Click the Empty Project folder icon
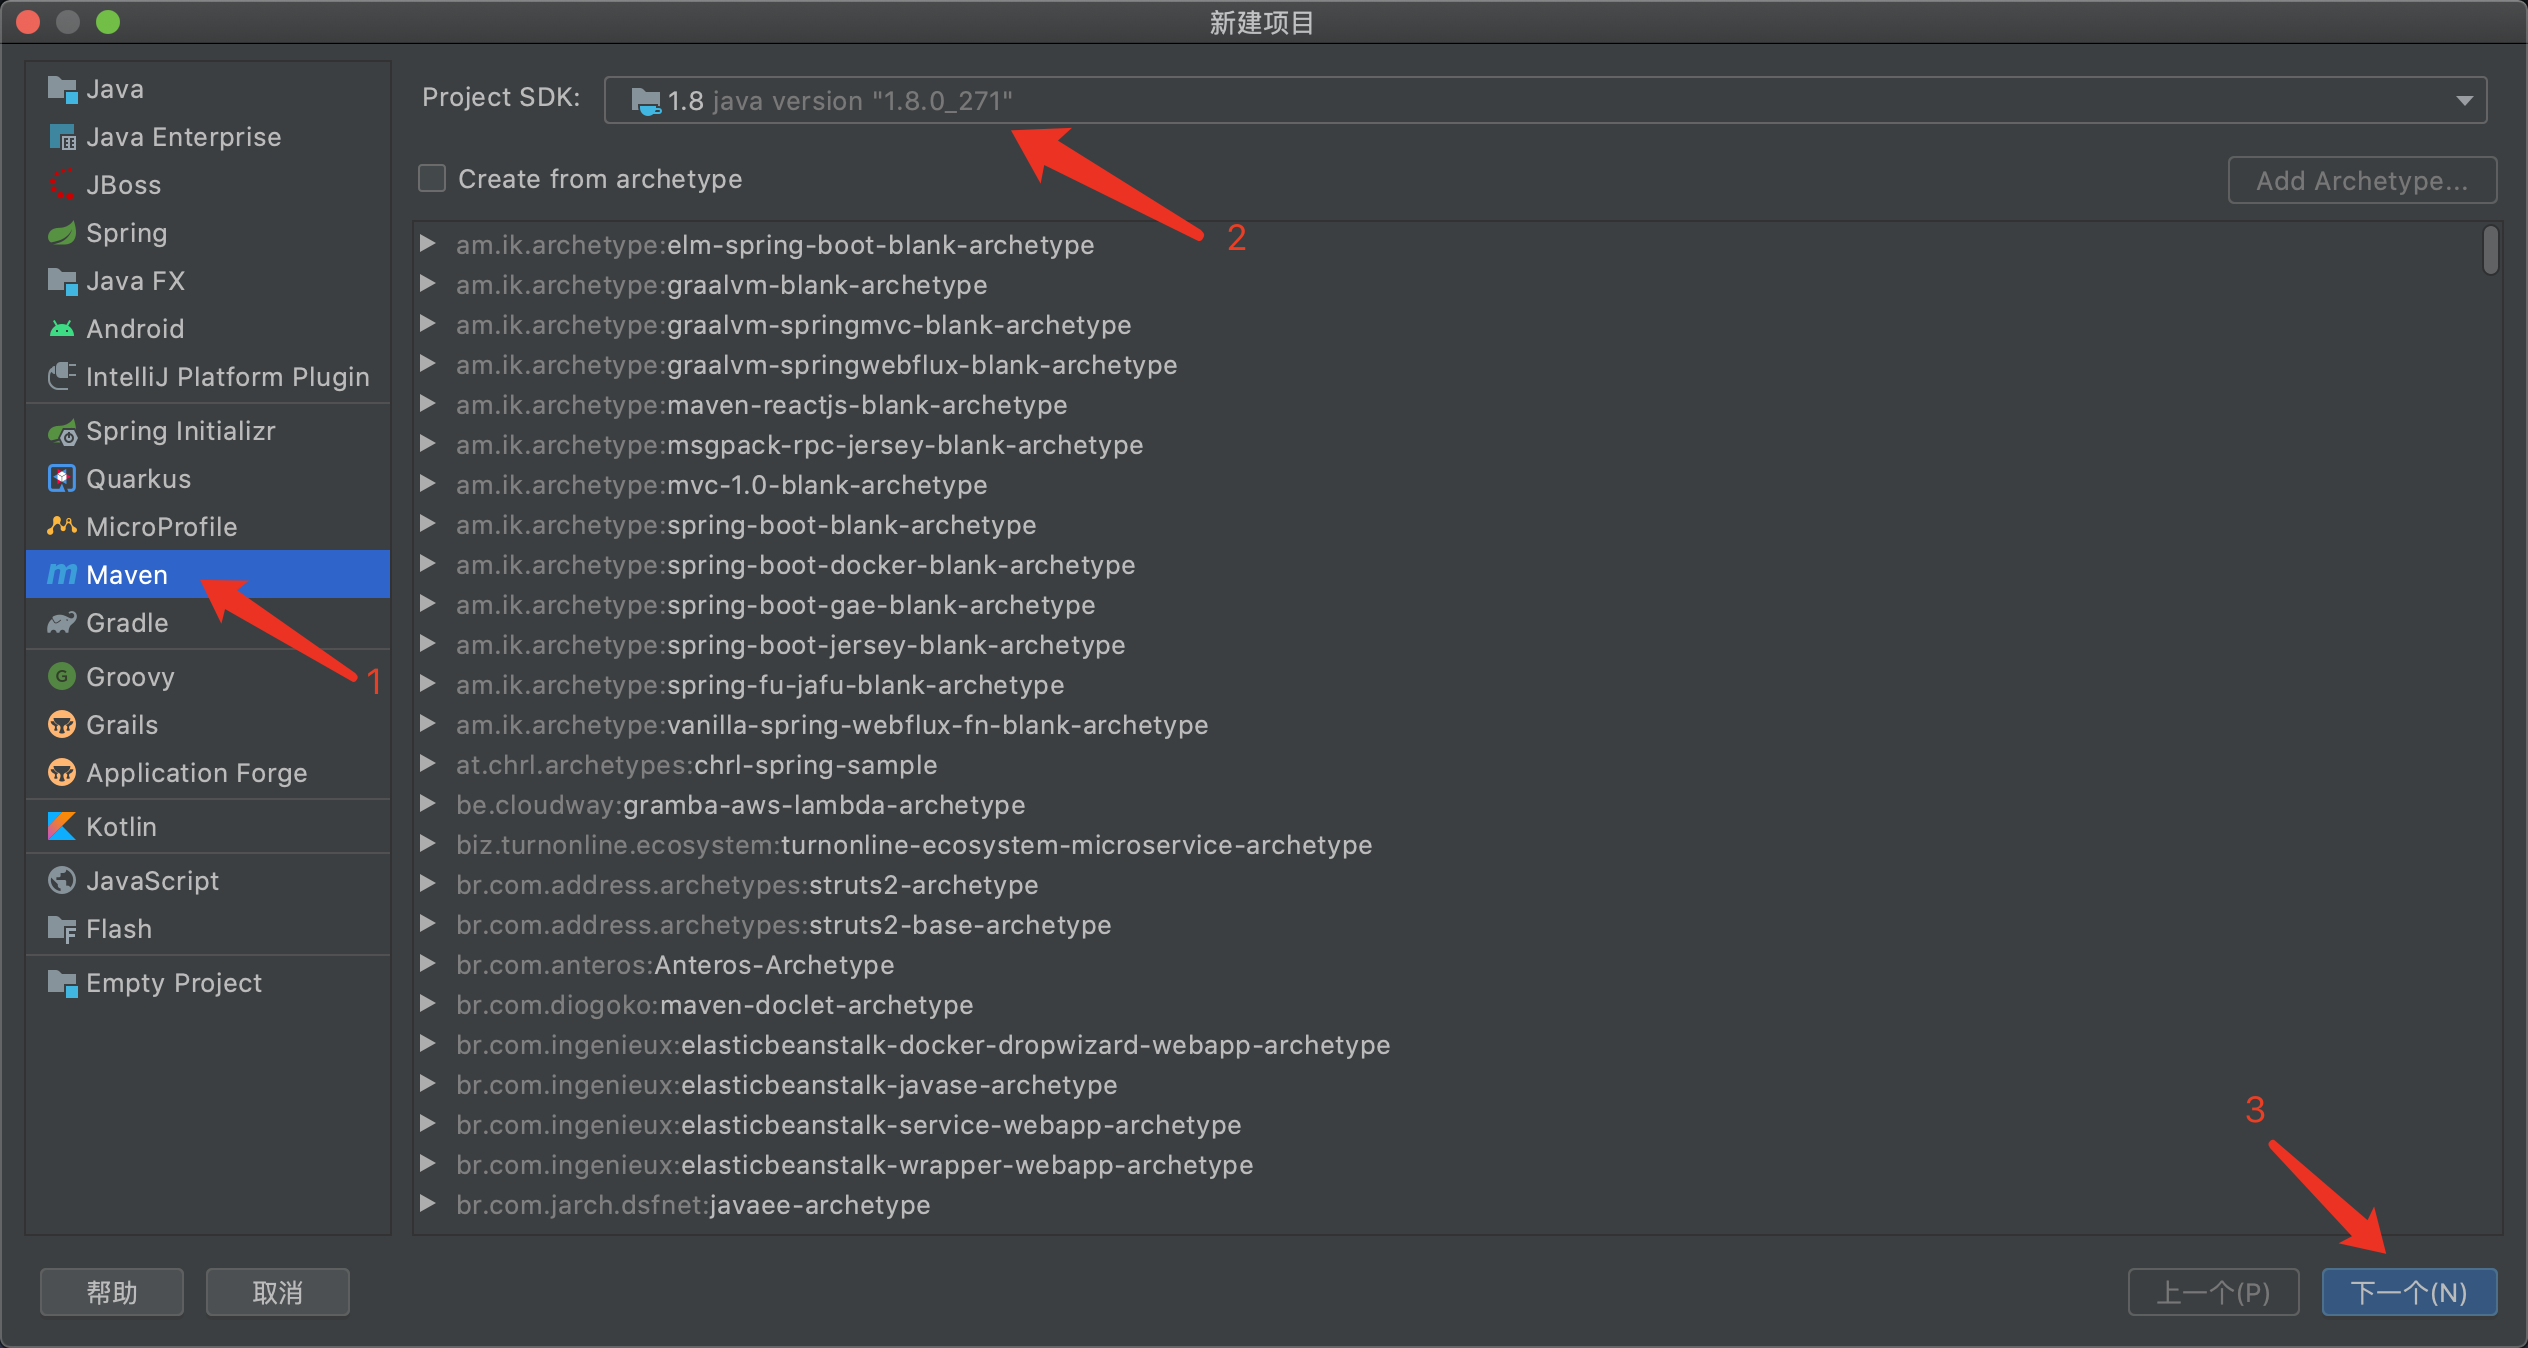 click(62, 983)
